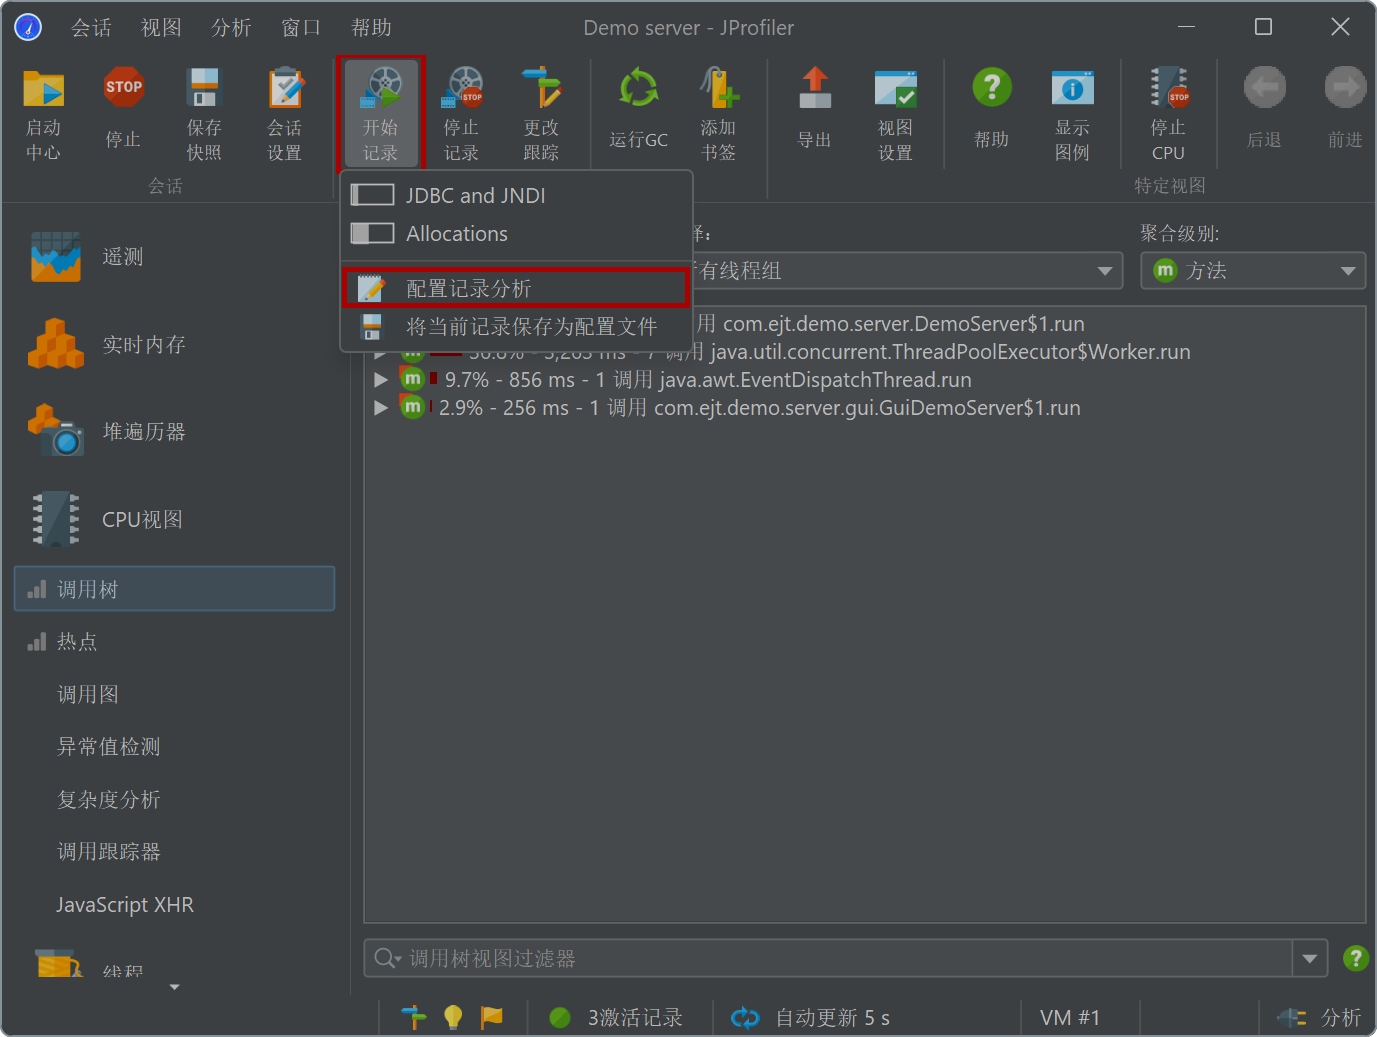This screenshot has height=1037, width=1377.
Task: Open the View (视图) menu
Action: tap(161, 28)
